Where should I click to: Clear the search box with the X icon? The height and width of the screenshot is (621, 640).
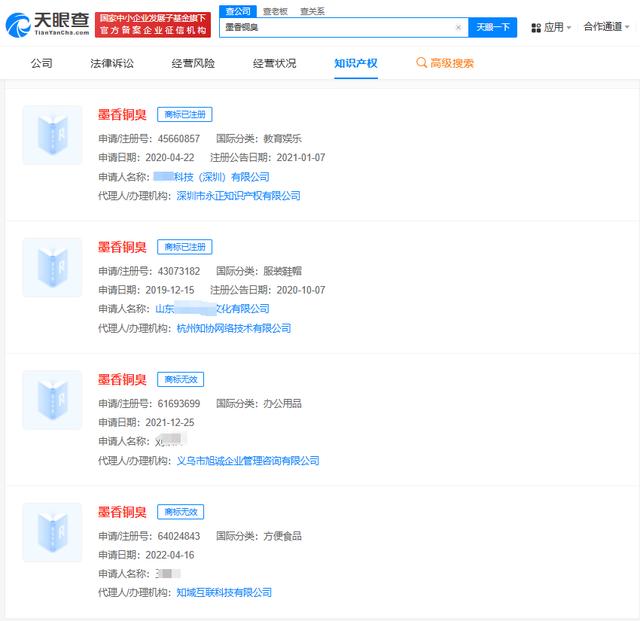pyautogui.click(x=458, y=28)
